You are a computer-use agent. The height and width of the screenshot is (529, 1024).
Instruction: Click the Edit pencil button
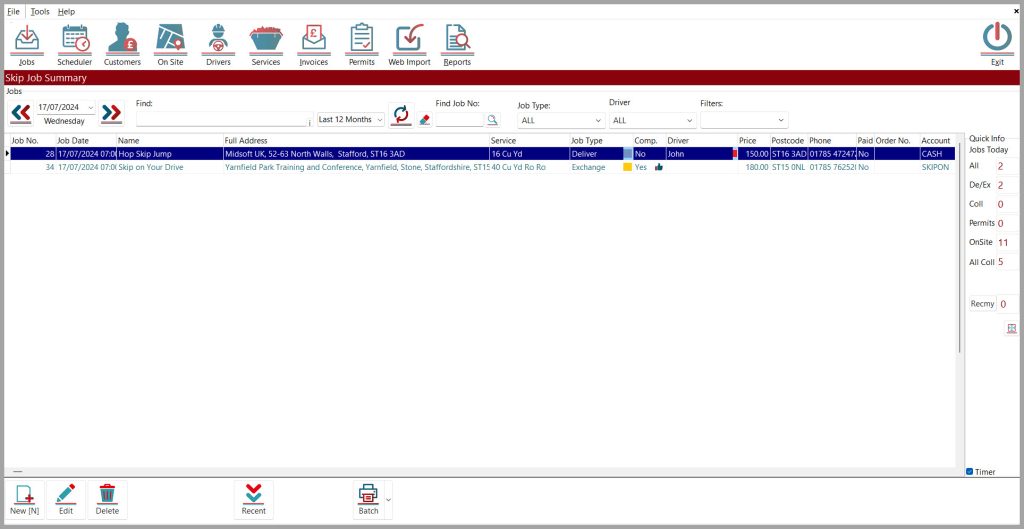(x=66, y=500)
